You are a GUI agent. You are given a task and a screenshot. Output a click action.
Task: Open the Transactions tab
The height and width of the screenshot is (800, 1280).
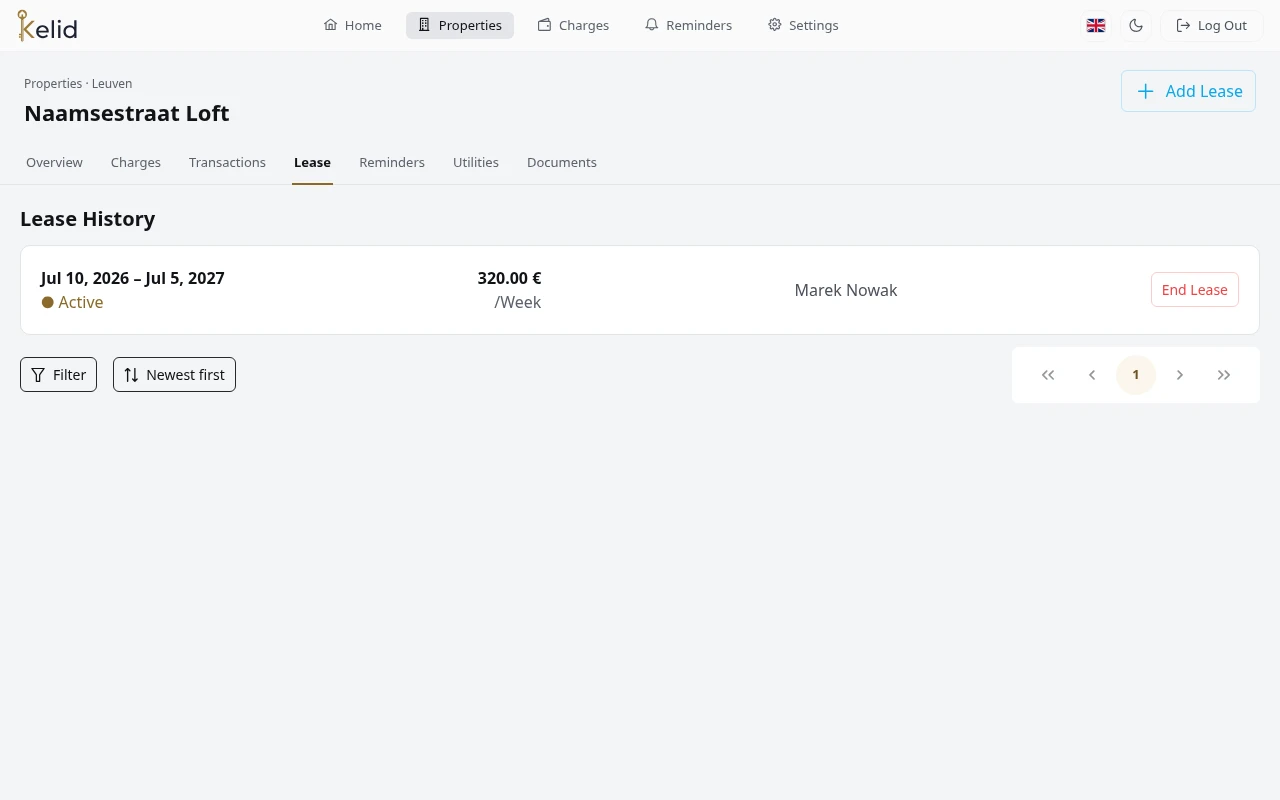click(227, 162)
